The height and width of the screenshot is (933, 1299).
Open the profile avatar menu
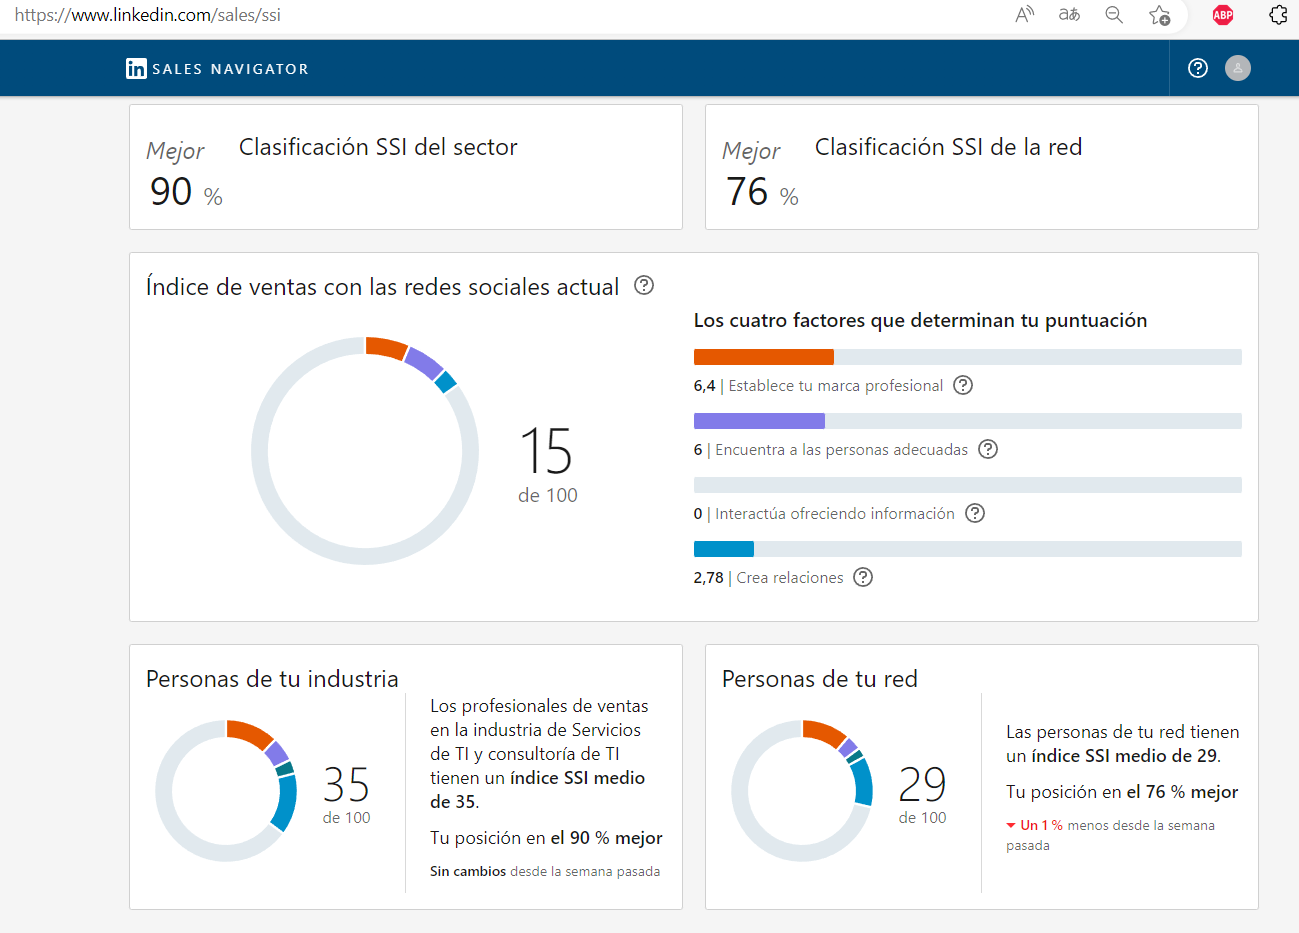point(1238,68)
